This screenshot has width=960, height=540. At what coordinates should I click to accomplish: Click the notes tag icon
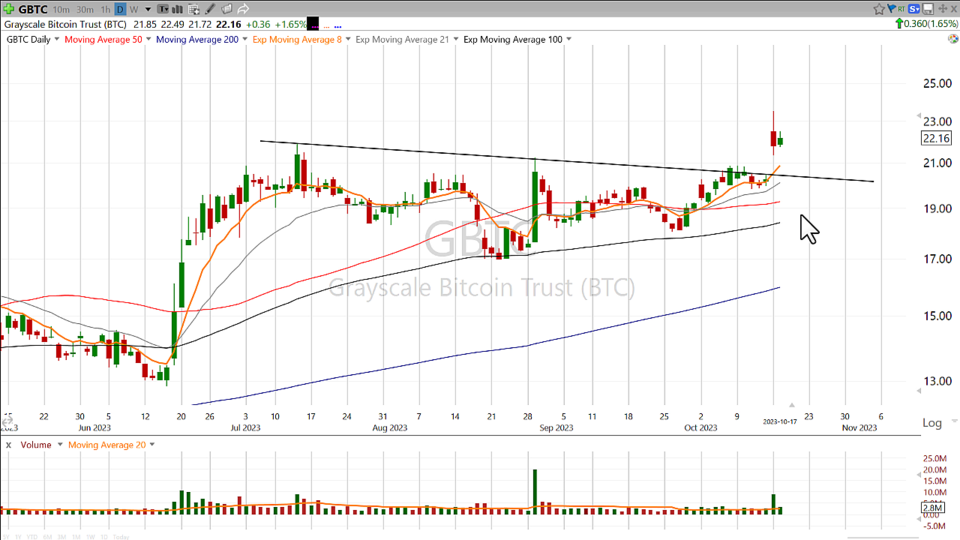click(x=227, y=9)
